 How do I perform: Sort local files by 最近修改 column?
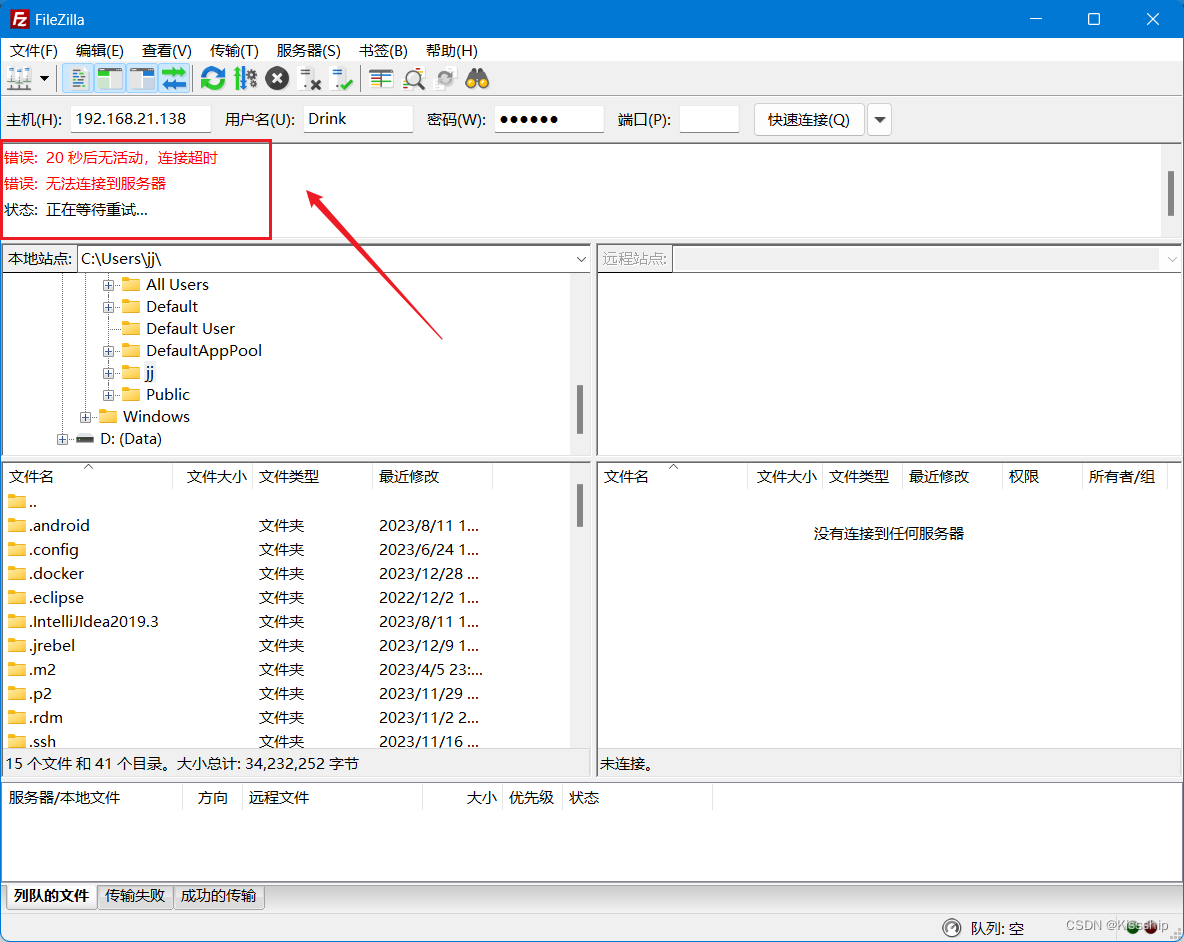click(433, 476)
